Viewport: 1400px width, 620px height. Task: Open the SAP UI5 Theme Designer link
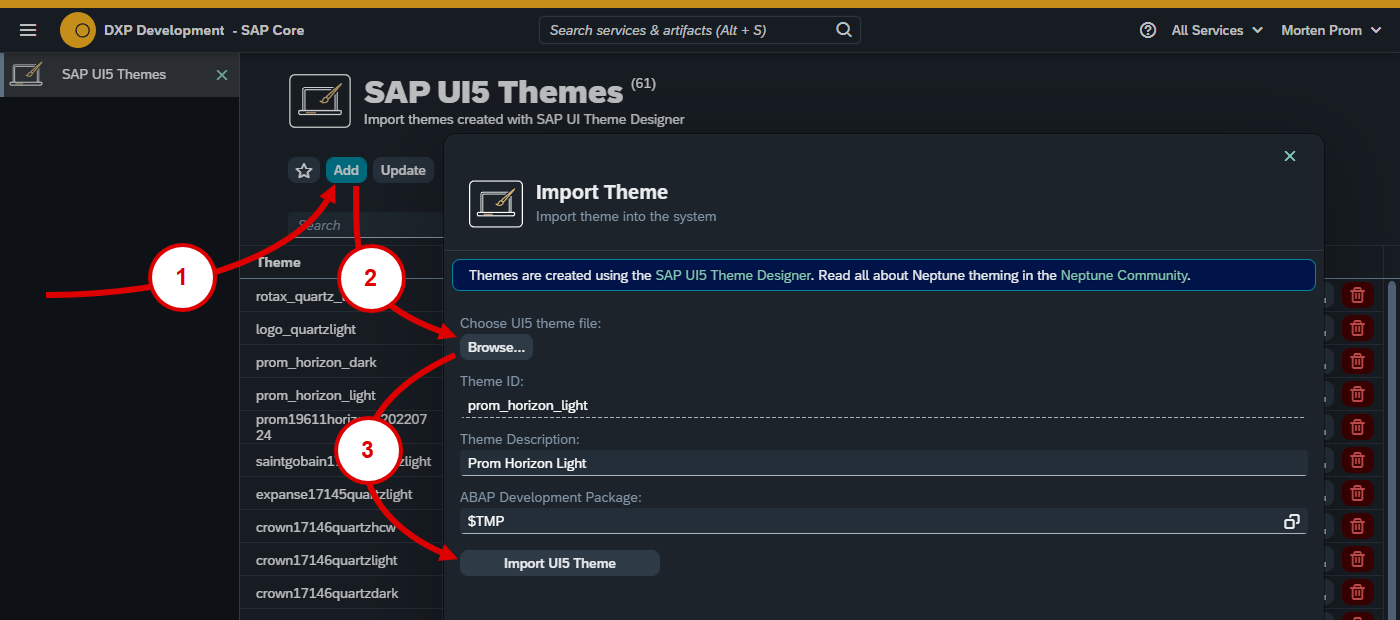point(732,275)
